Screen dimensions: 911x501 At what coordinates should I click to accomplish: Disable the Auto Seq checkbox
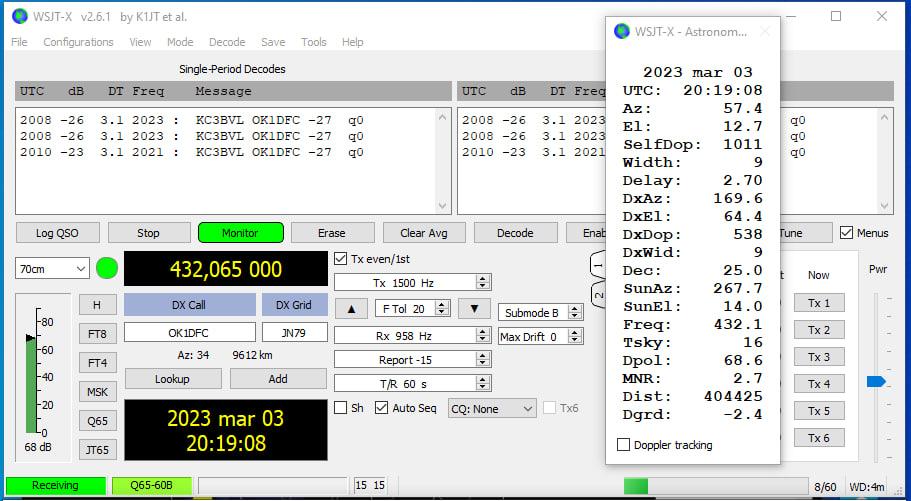pos(381,408)
